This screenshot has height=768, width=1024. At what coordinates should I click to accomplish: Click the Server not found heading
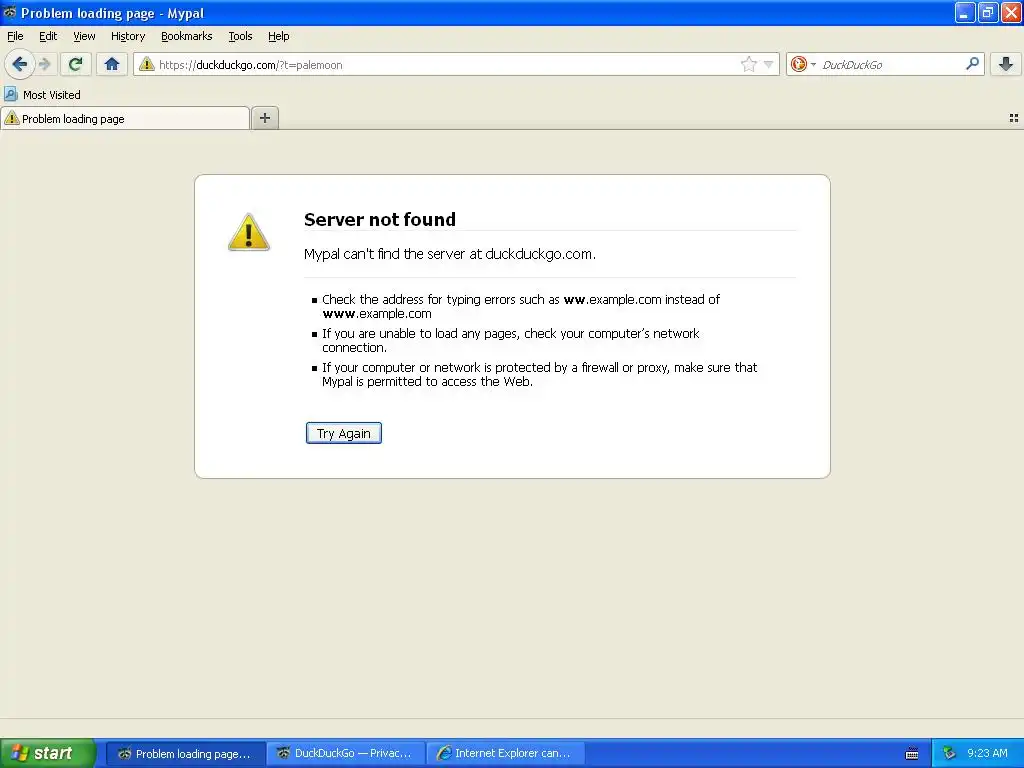click(x=380, y=219)
